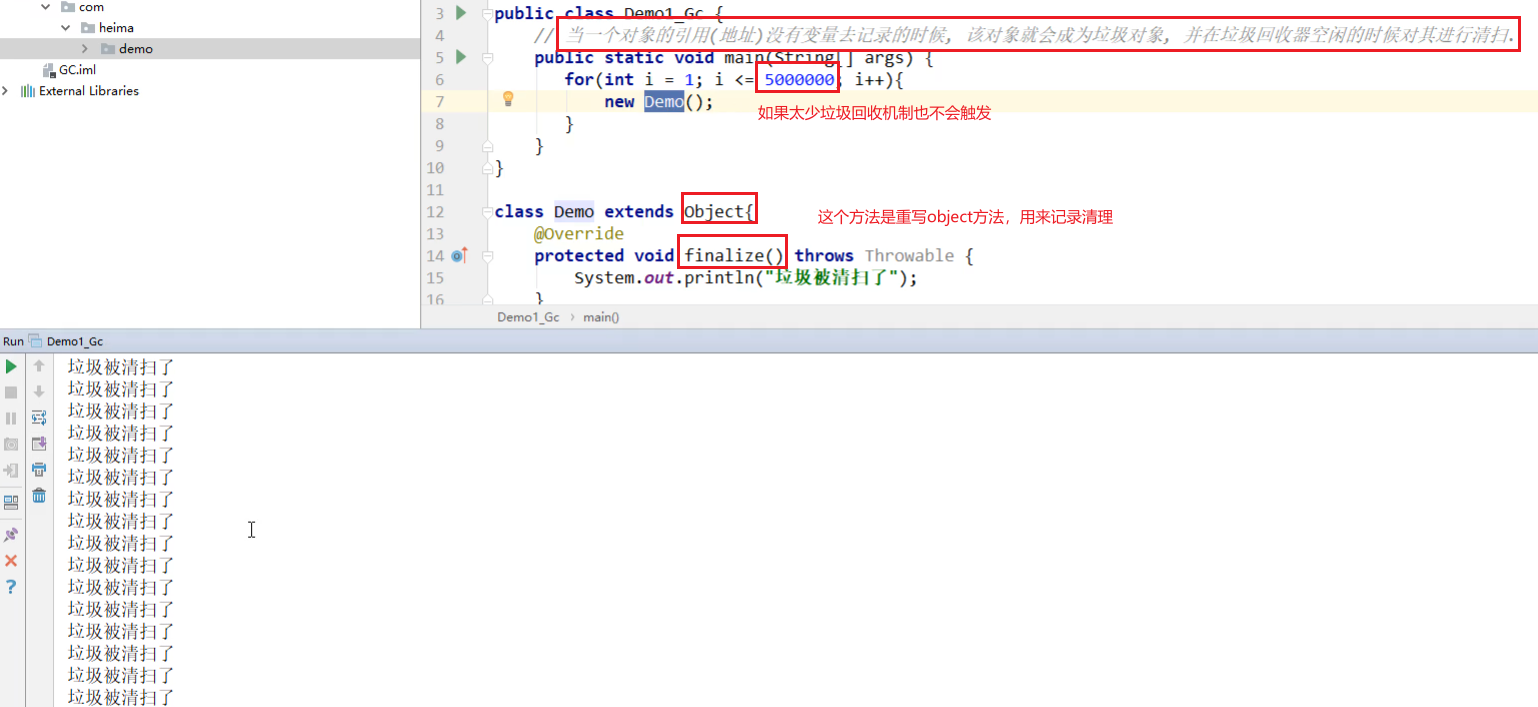Click the Restore Layout icon
Image resolution: width=1538 pixels, height=707 pixels.
[11, 503]
